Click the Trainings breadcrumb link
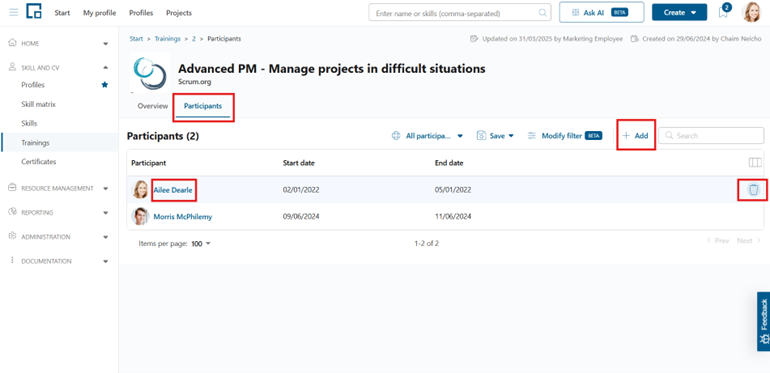This screenshot has width=770, height=373. click(167, 38)
